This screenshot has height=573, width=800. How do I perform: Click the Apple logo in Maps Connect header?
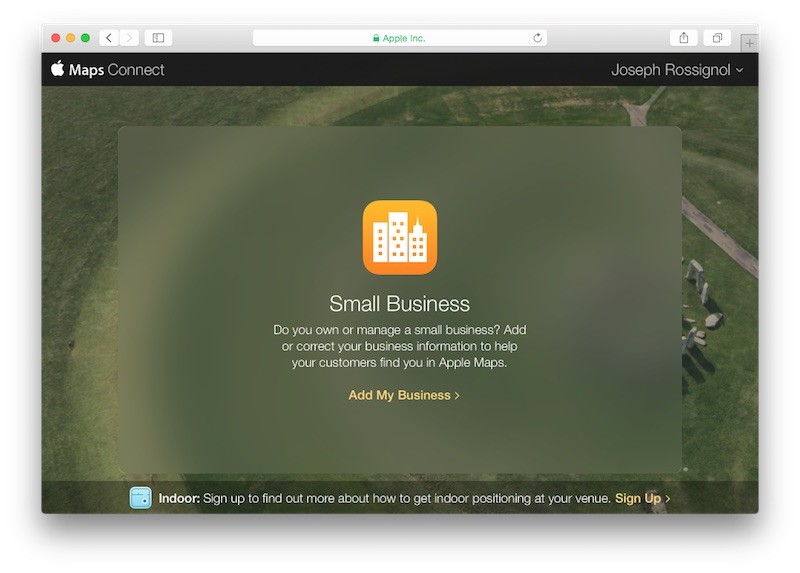[58, 68]
